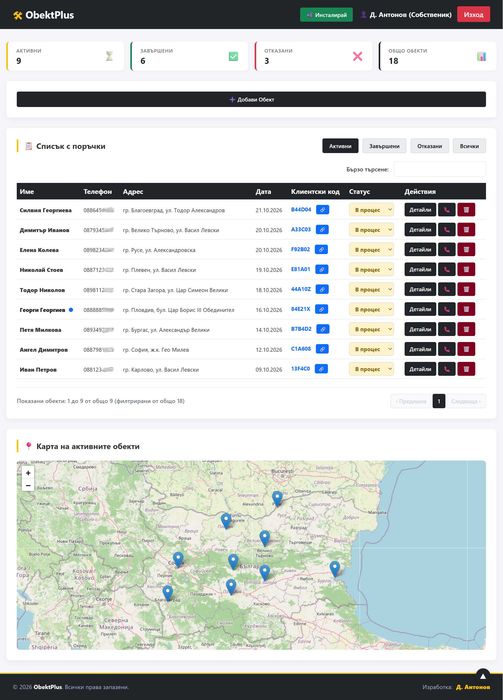Sort table by Клиентски код column

(315, 192)
